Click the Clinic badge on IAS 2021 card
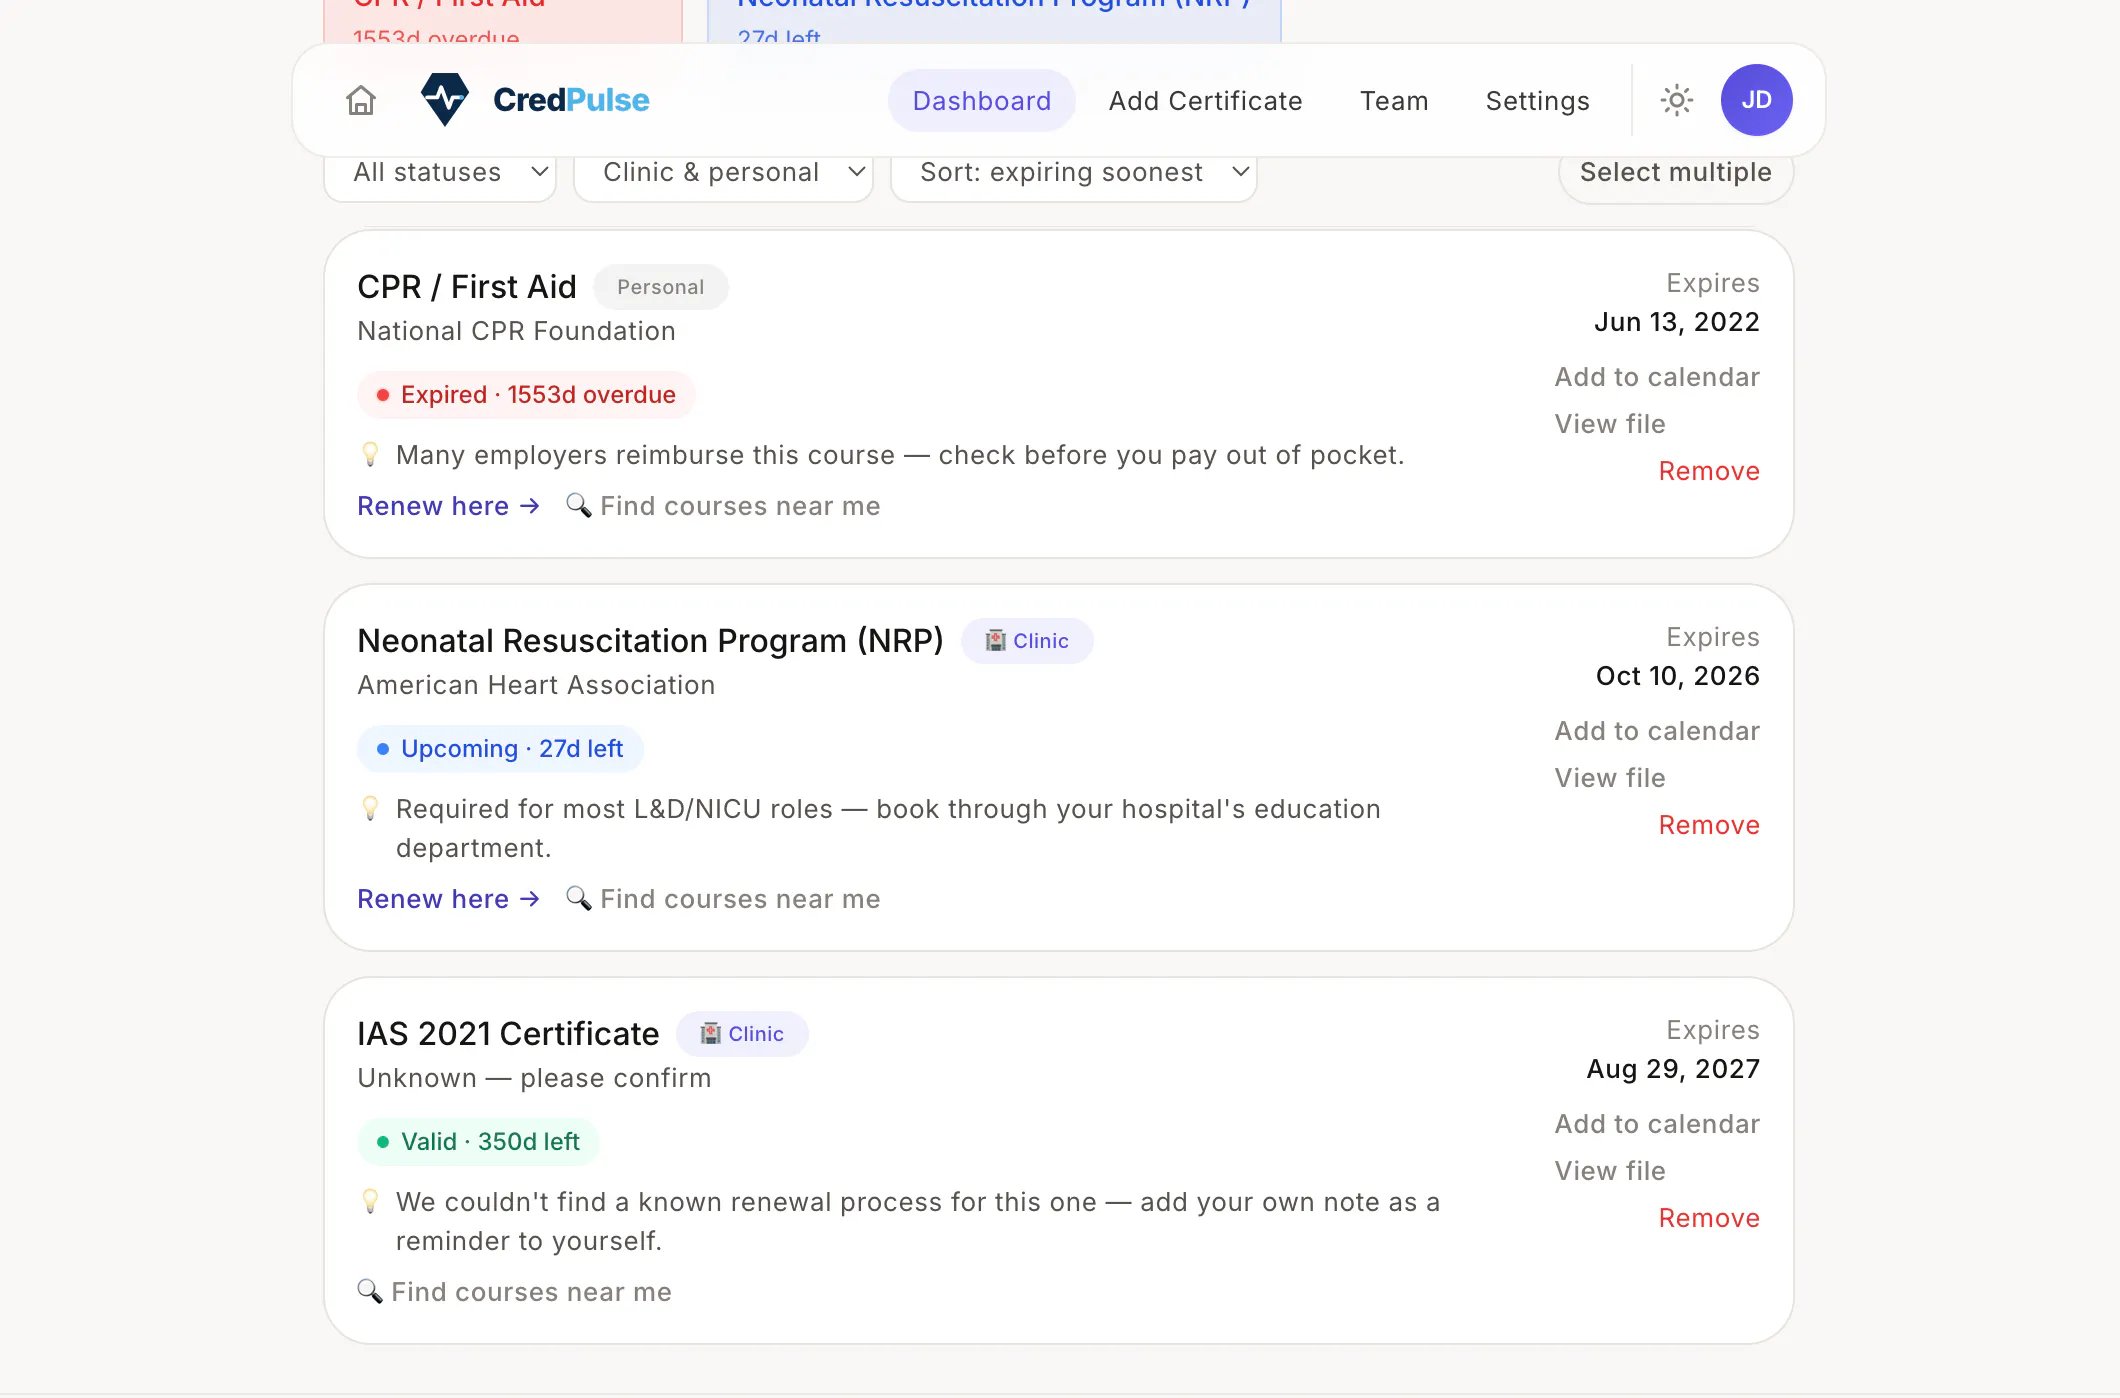Viewport: 2120px width, 1398px height. [742, 1034]
